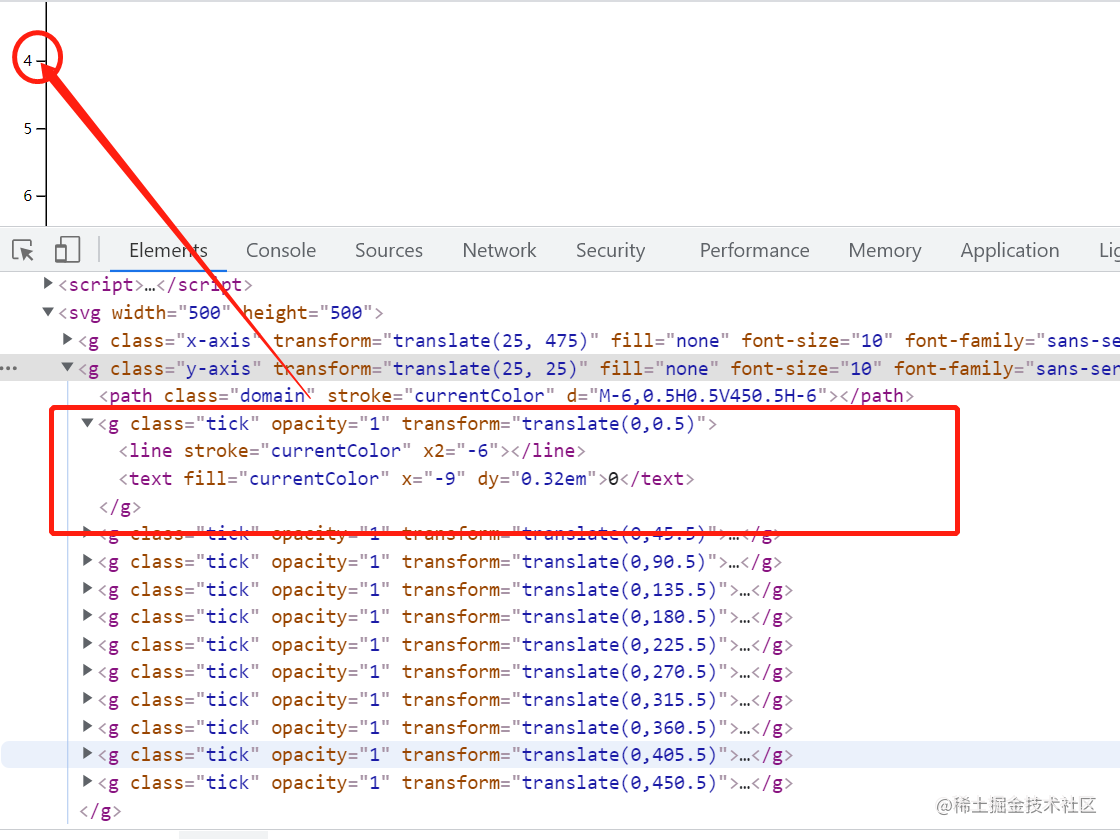Expand the x-axis g element

pyautogui.click(x=67, y=339)
